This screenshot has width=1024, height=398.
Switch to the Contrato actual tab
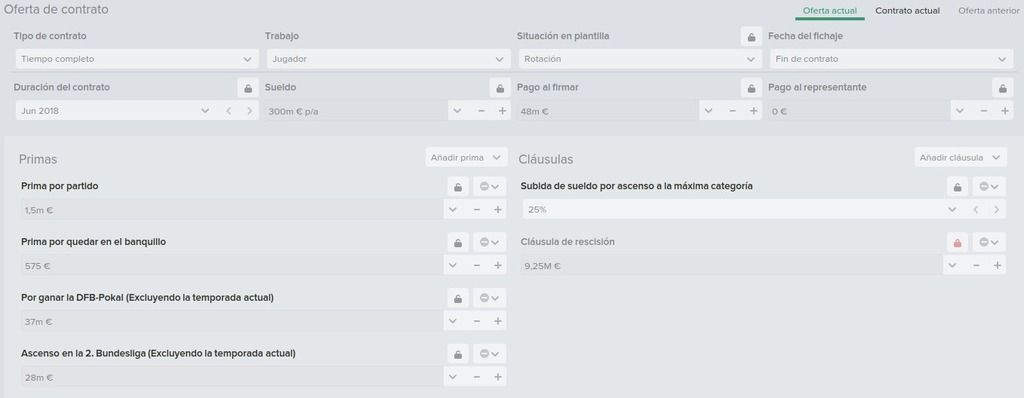[x=907, y=10]
